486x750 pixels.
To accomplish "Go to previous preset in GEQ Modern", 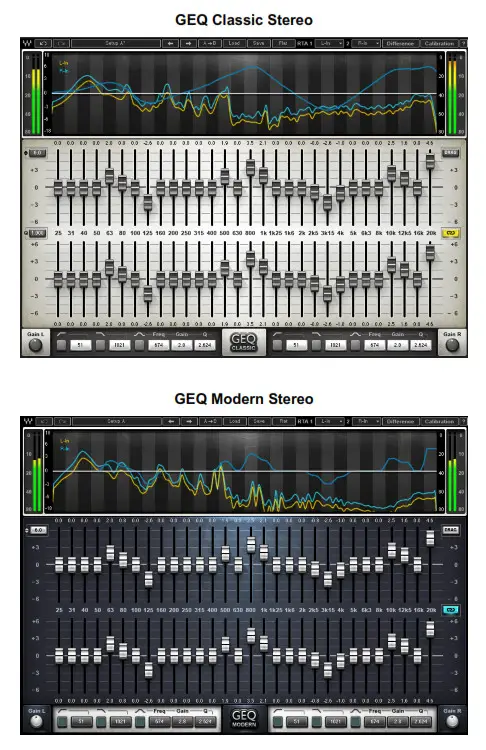I will point(171,421).
